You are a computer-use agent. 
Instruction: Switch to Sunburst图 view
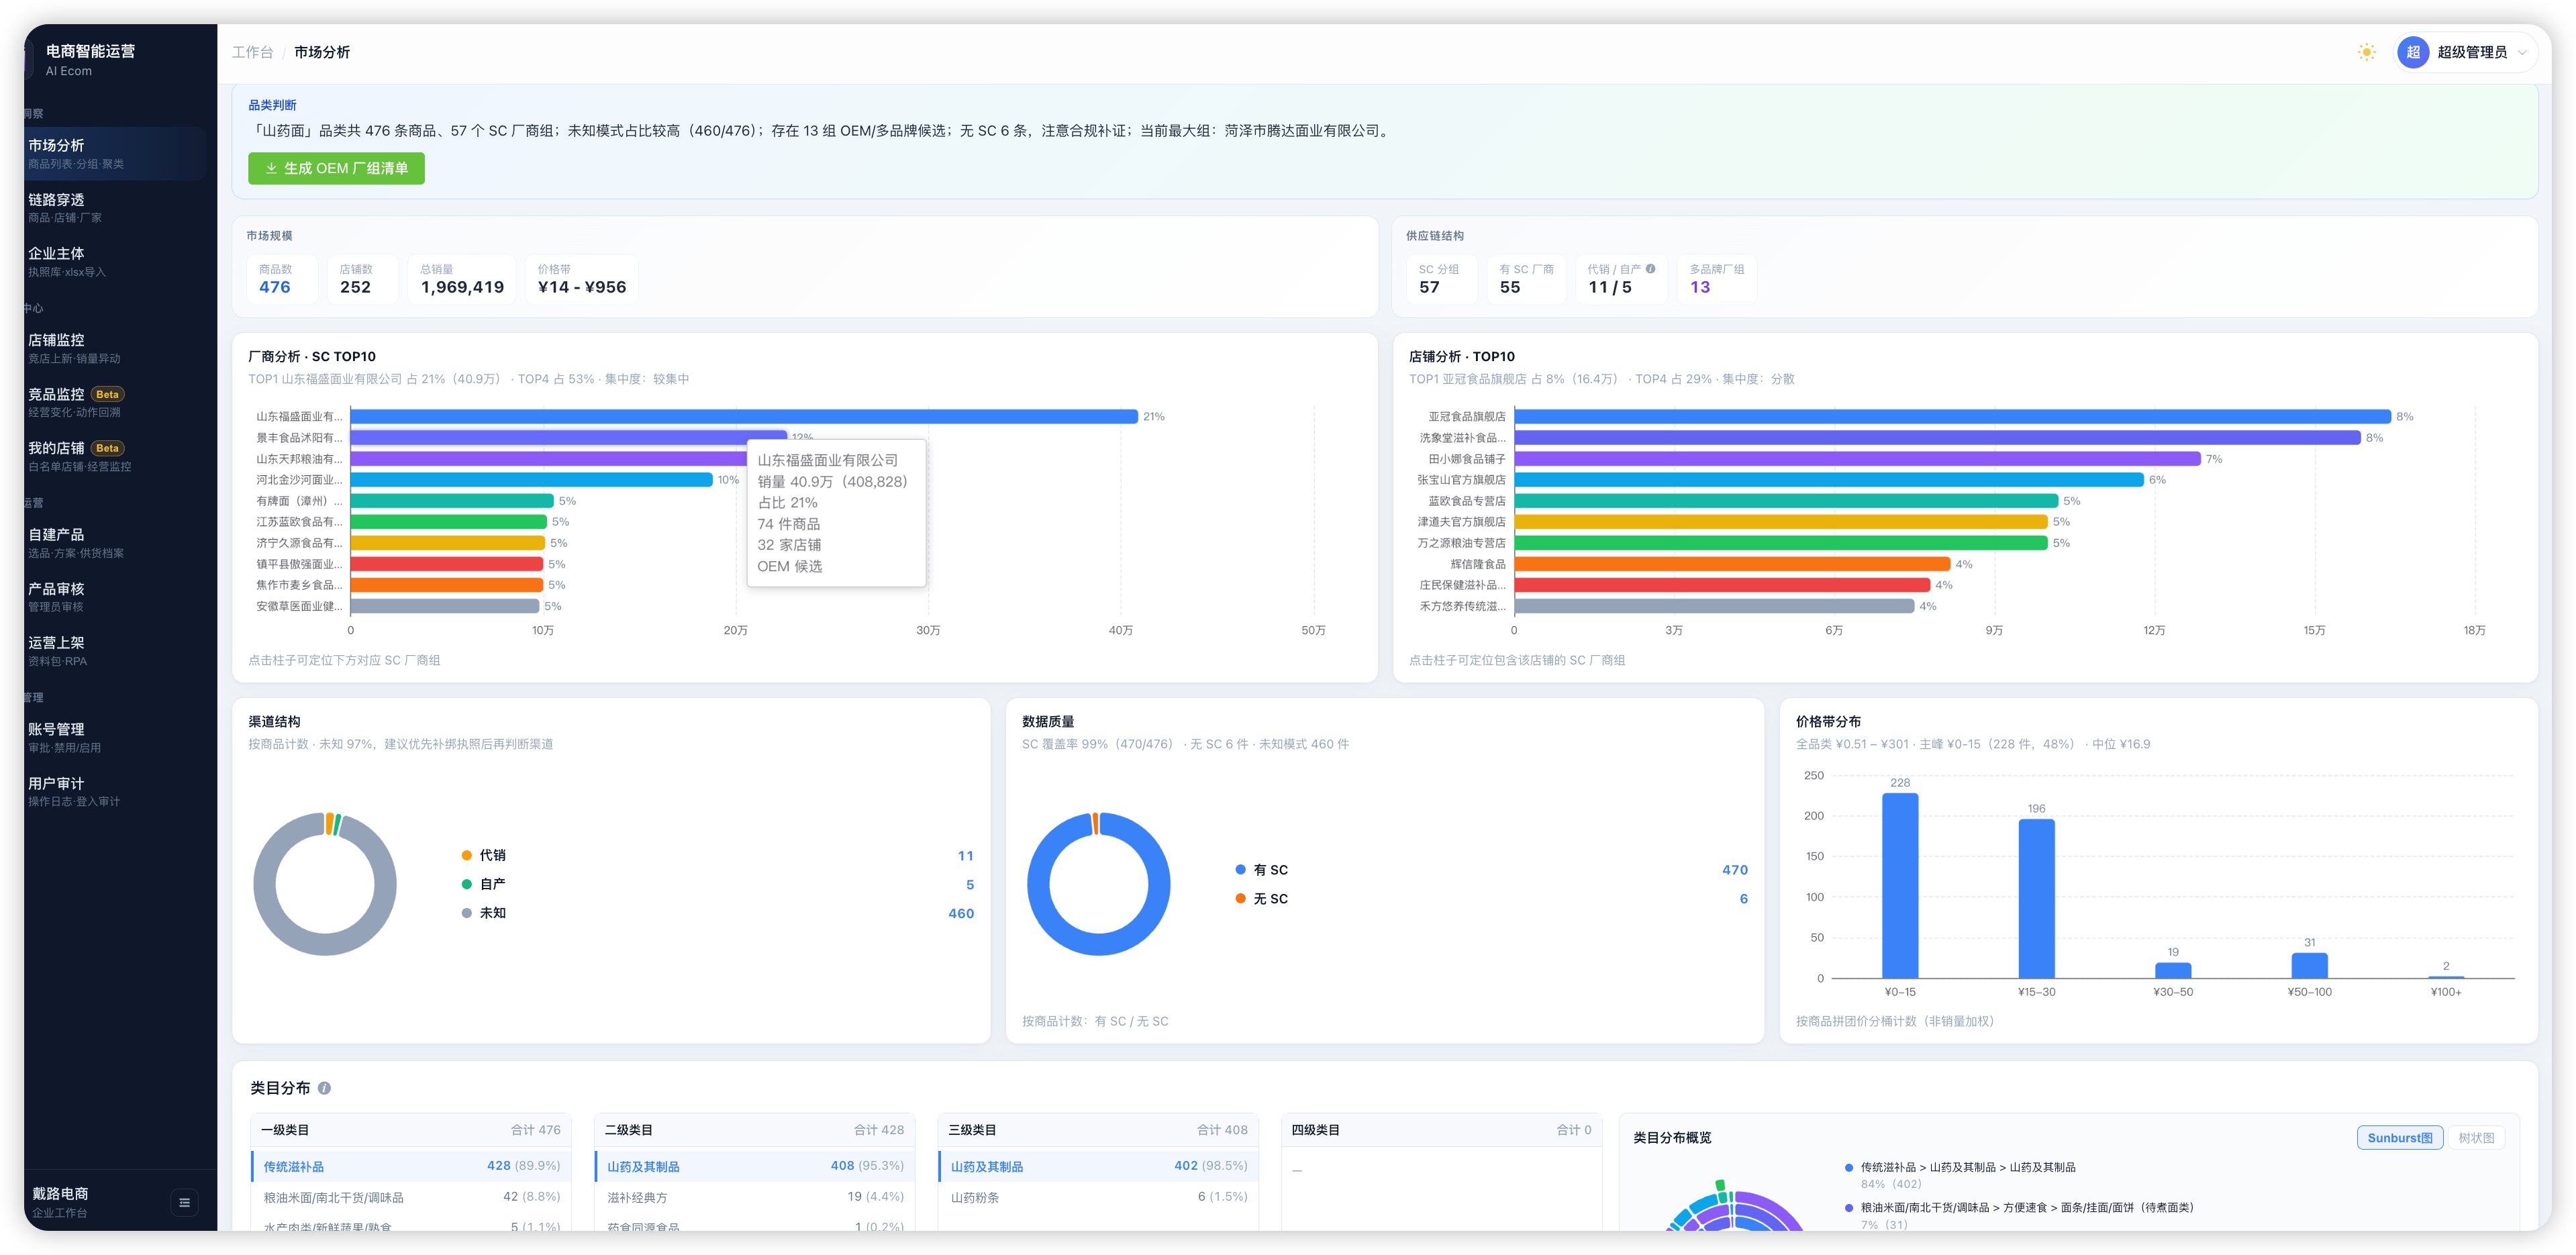2399,1137
